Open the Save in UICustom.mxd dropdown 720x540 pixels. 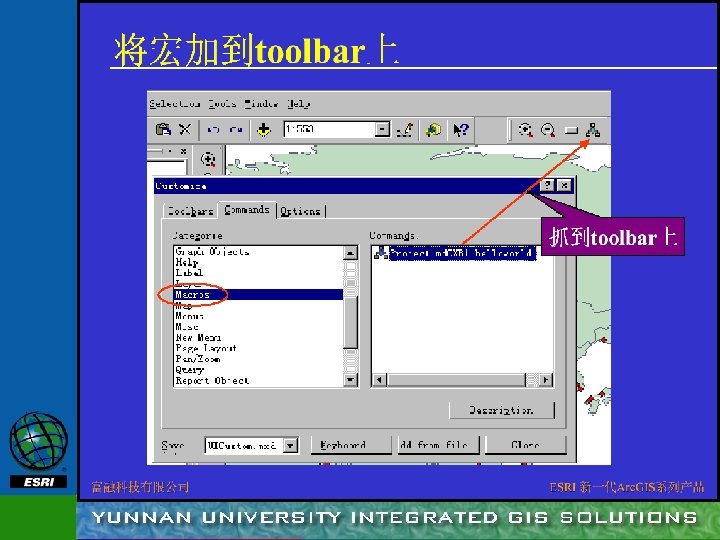pos(290,445)
